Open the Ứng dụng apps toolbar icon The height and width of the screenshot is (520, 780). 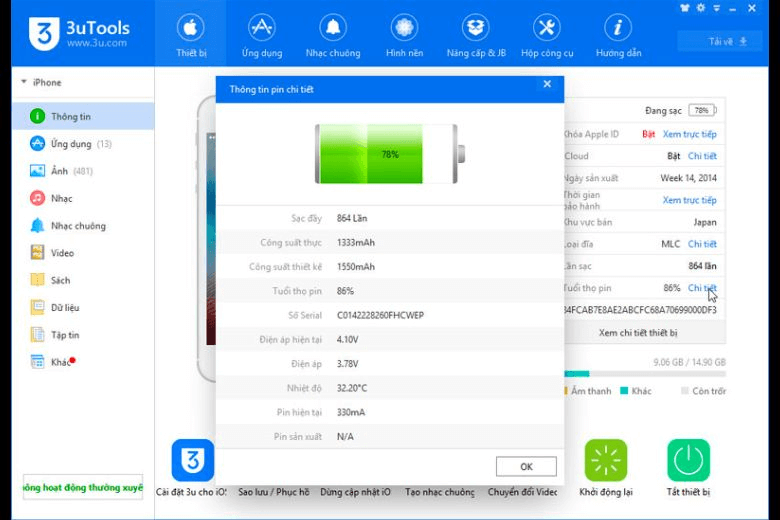[262, 27]
